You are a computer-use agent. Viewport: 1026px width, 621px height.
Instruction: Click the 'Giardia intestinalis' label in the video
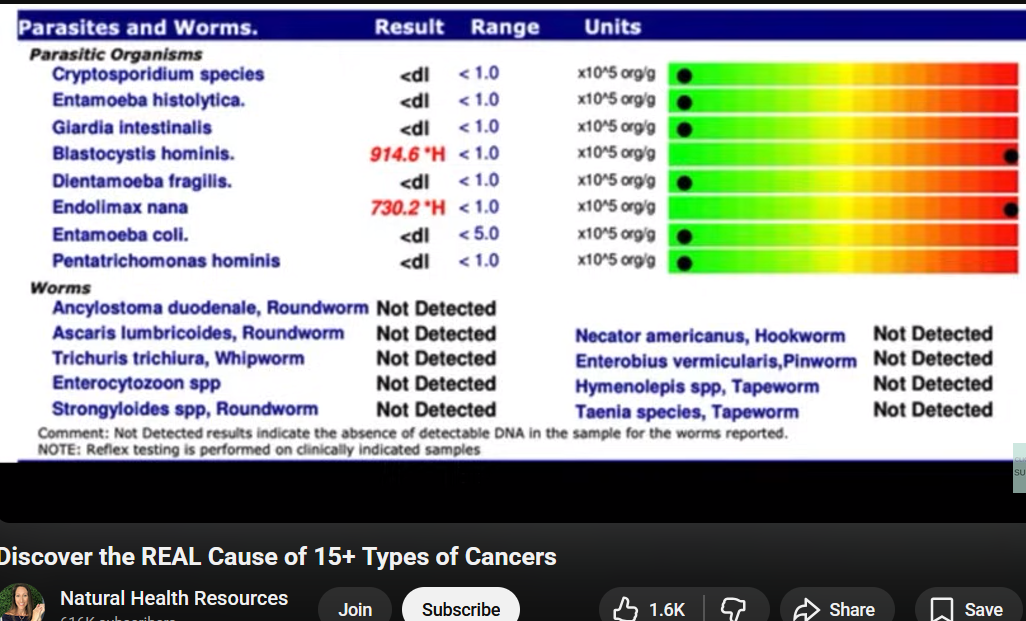(132, 127)
